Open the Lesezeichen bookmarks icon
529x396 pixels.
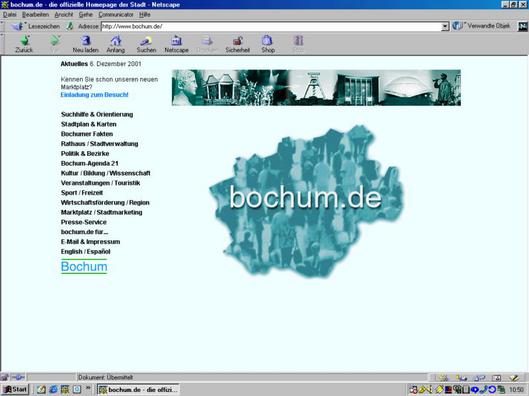(x=17, y=26)
